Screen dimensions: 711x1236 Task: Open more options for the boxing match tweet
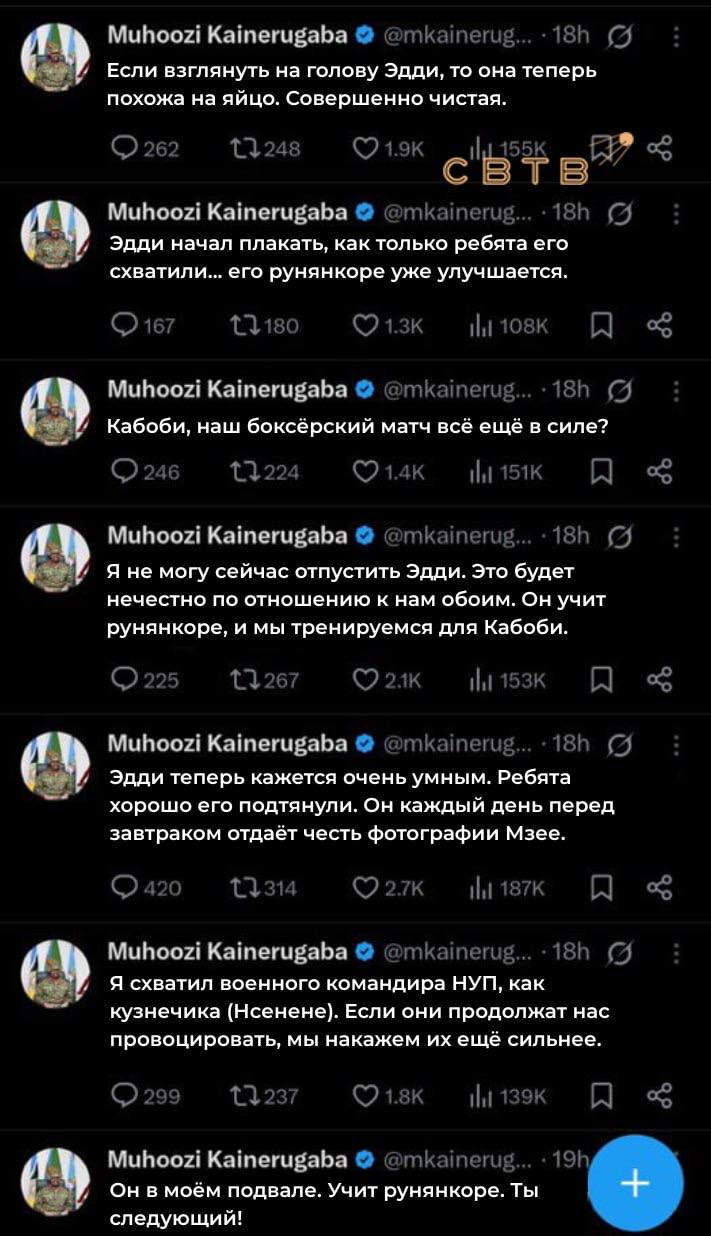[677, 390]
